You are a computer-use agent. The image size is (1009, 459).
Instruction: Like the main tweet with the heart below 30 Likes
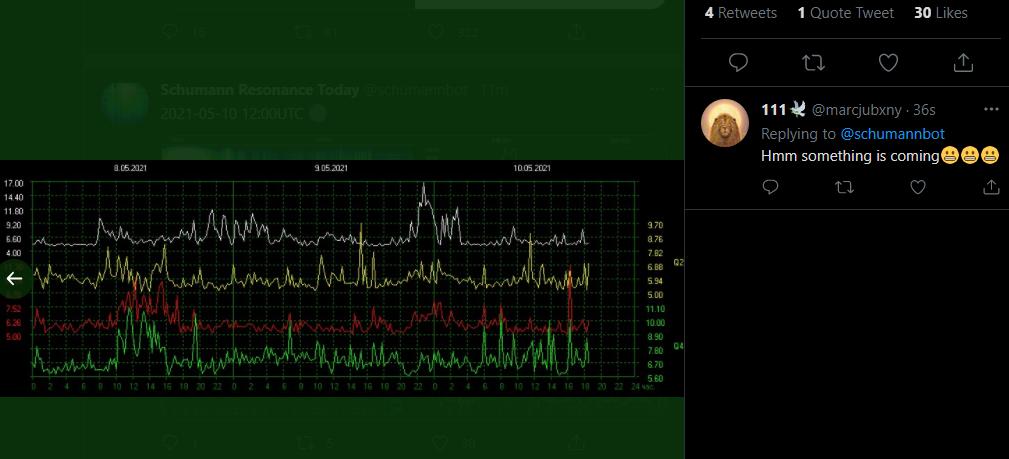[x=888, y=62]
